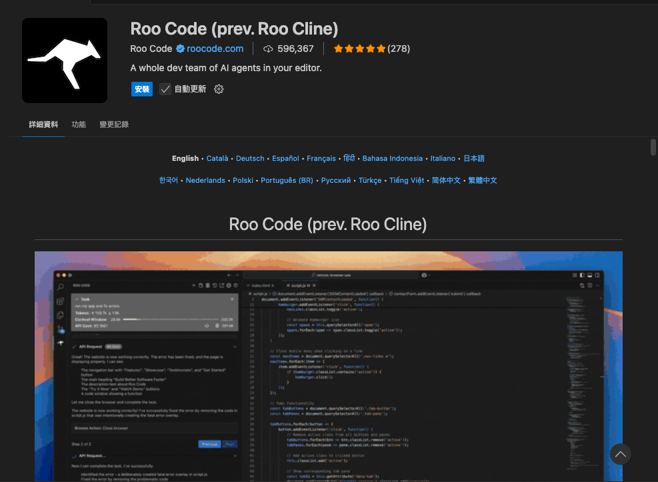The width and height of the screenshot is (658, 482).
Task: Select the Deutsch language link
Action: pos(250,158)
